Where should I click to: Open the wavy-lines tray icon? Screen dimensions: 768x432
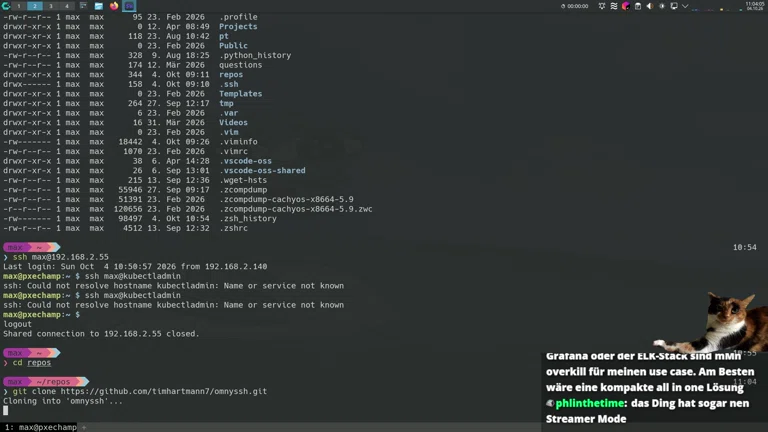[x=614, y=6]
